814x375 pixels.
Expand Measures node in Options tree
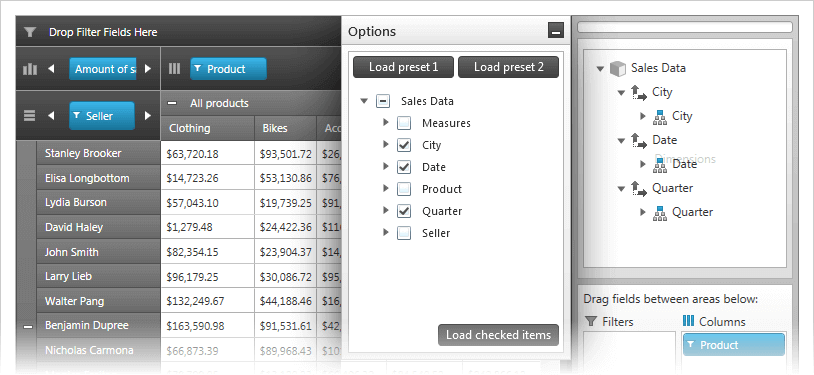385,123
